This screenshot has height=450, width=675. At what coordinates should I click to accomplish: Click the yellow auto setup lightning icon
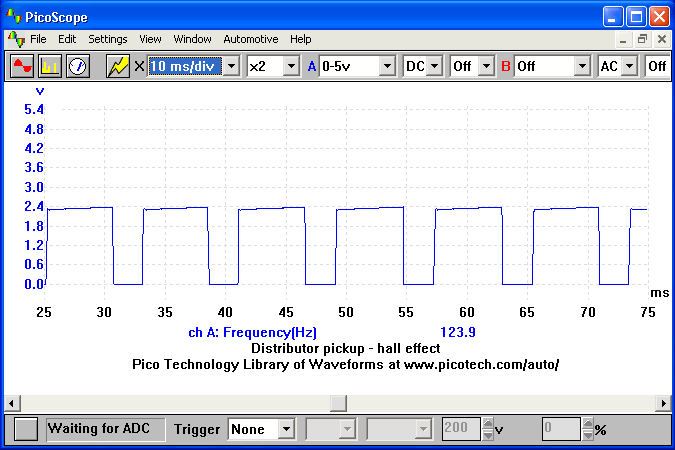point(118,66)
